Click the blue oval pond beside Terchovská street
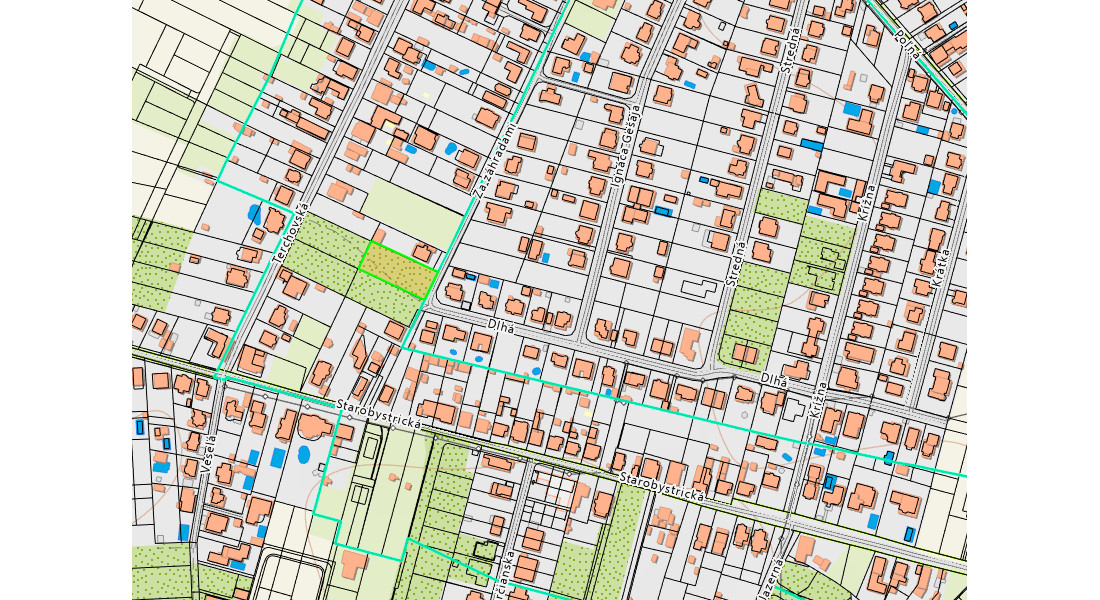The height and width of the screenshot is (600, 1100). coord(253,213)
